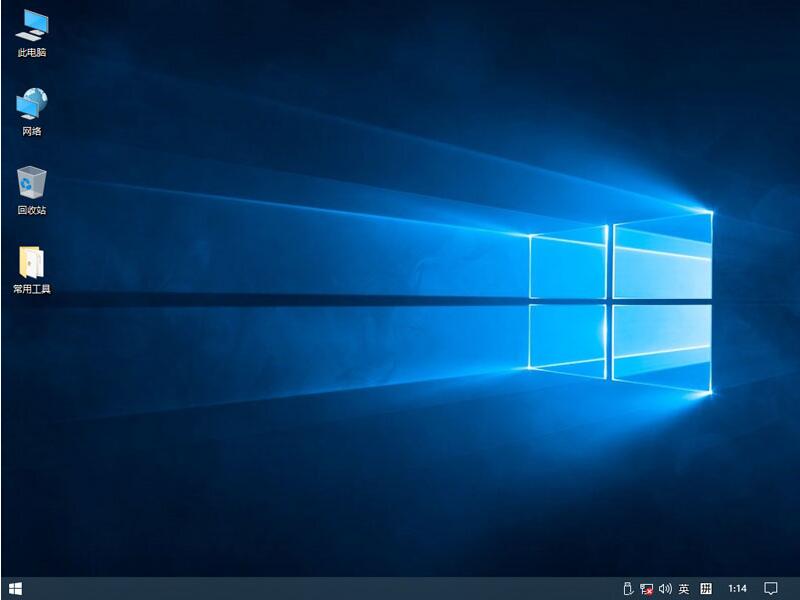Image resolution: width=800 pixels, height=600 pixels.
Task: Open the disconnected network tray icon
Action: coord(646,589)
